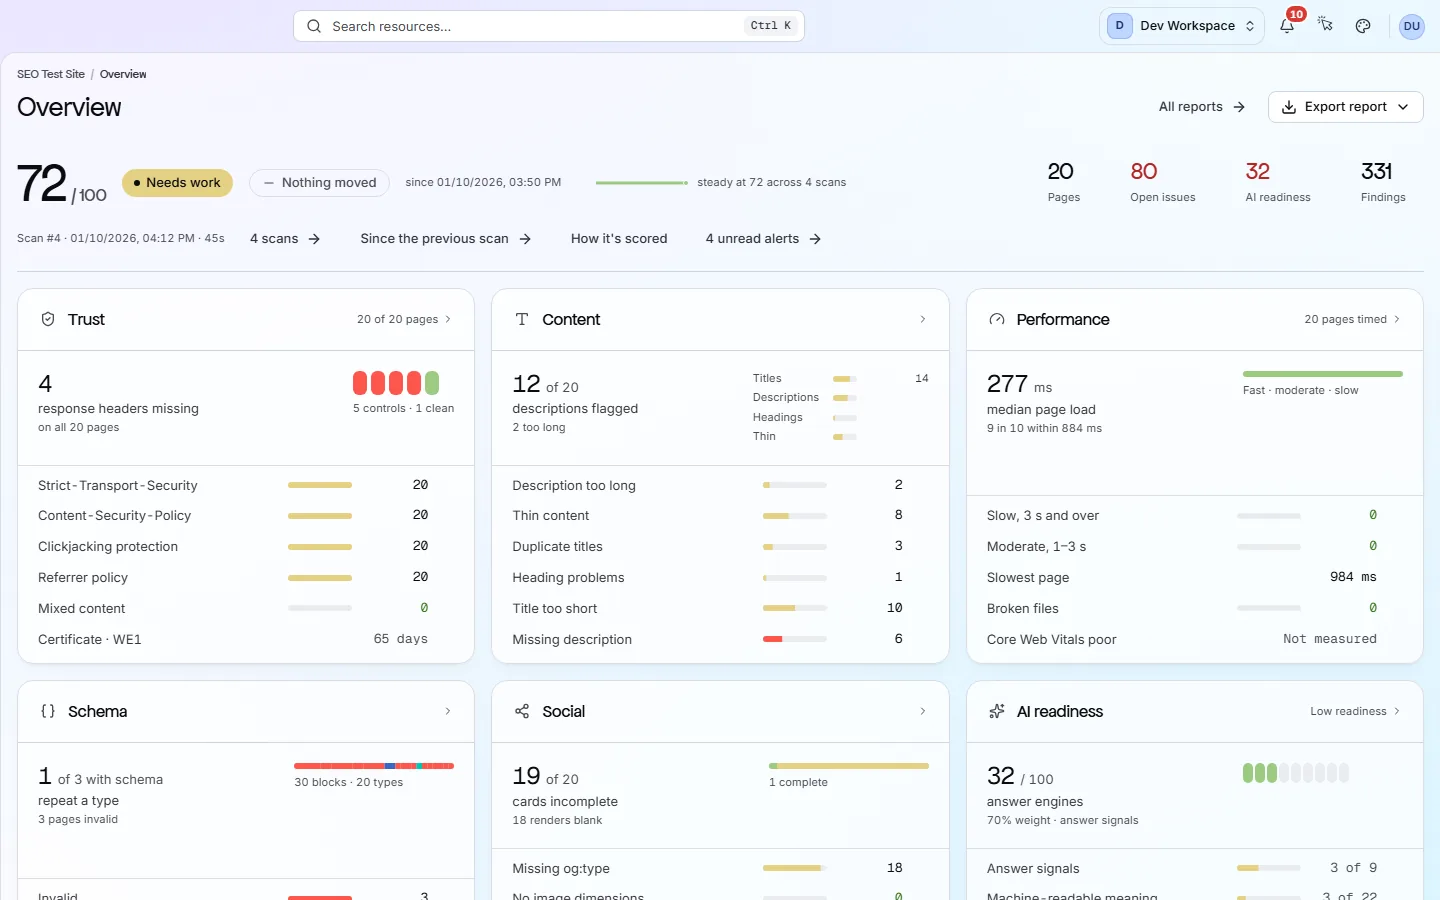Click the Performance gauge icon
This screenshot has height=900, width=1440.
pyautogui.click(x=996, y=319)
